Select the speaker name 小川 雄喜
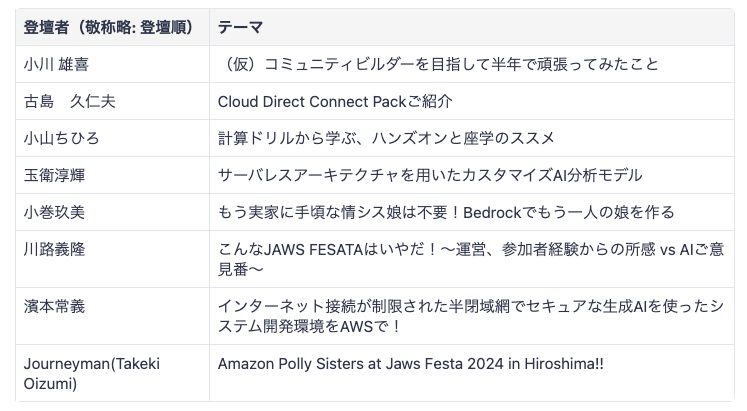 point(56,64)
